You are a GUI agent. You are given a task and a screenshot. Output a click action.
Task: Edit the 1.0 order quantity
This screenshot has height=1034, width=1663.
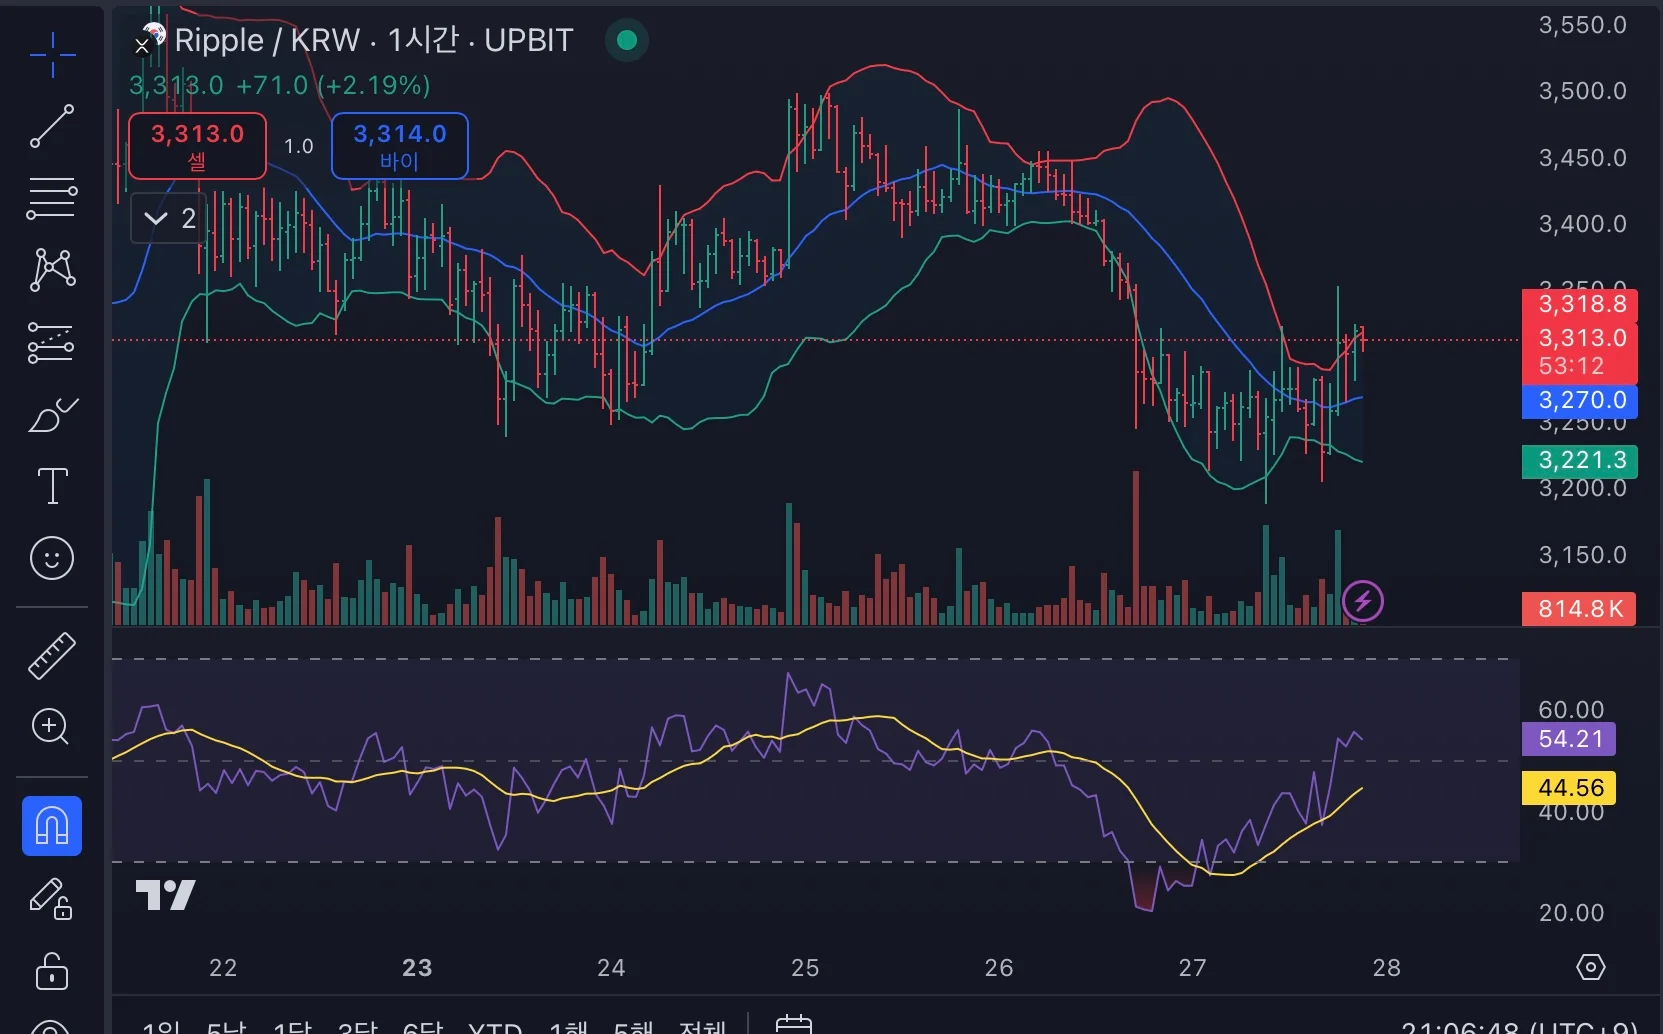[x=299, y=146]
